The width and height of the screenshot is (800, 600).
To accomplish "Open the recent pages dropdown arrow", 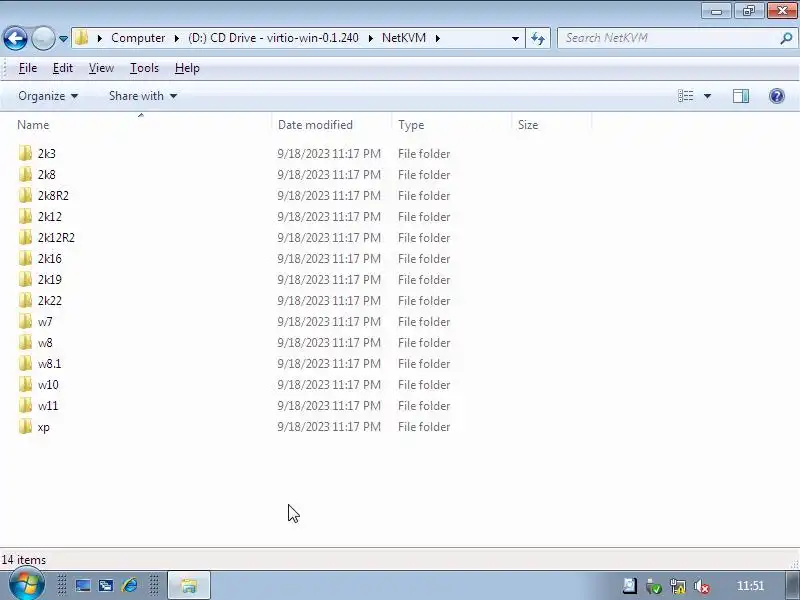I will (x=63, y=39).
